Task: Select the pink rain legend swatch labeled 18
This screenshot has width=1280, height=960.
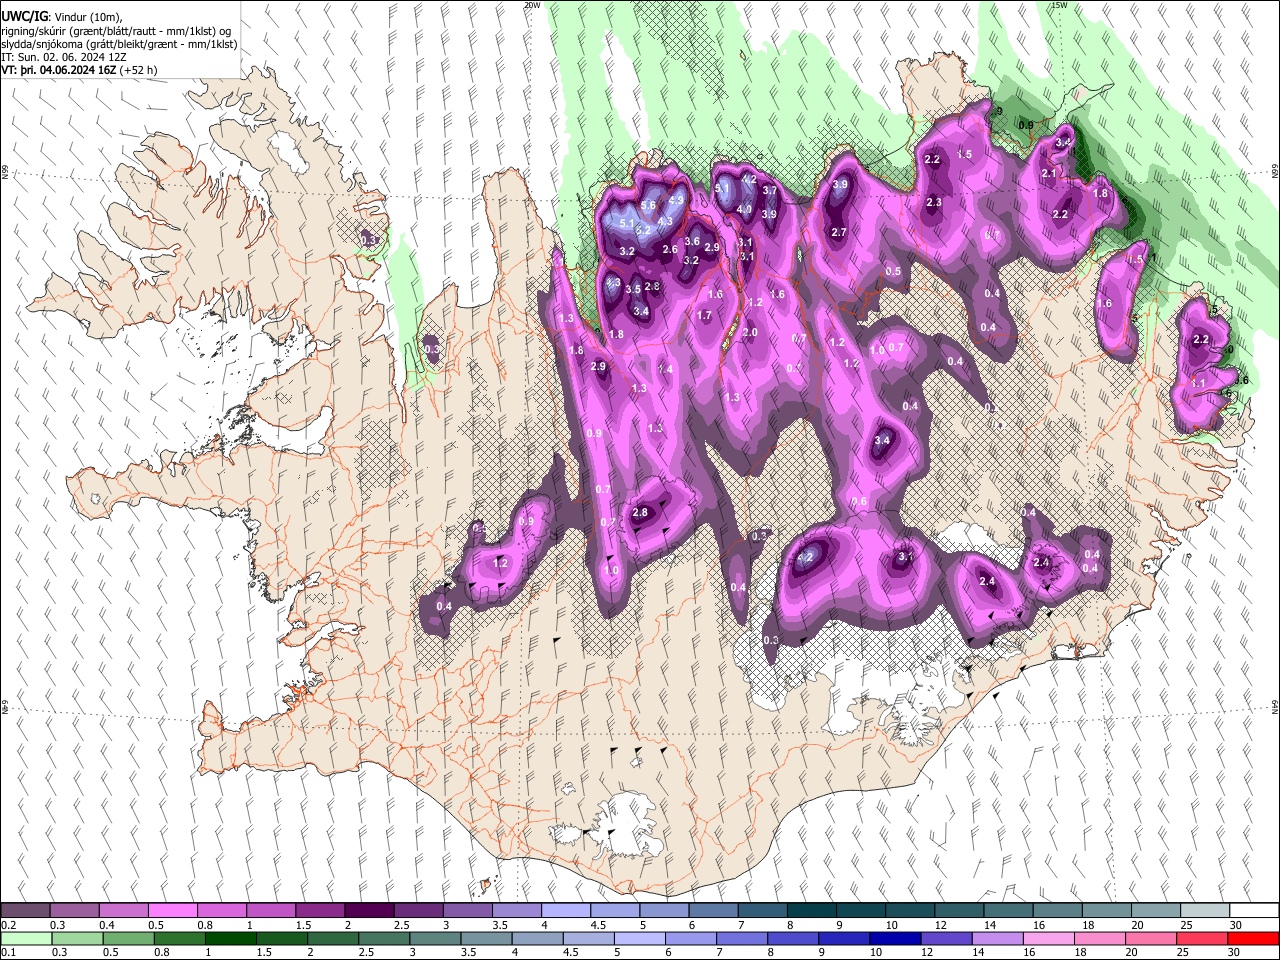Action: 1100,939
